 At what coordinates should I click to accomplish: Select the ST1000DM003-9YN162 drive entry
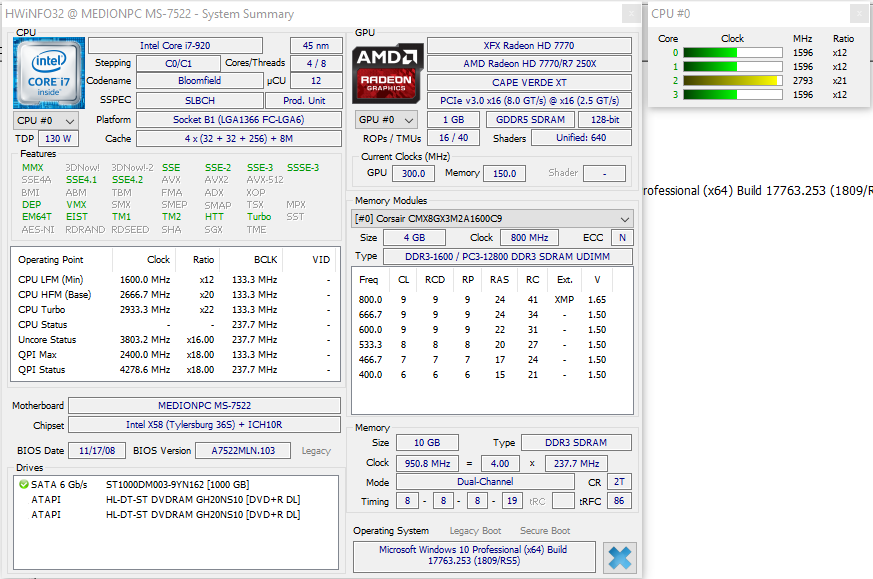(x=178, y=484)
